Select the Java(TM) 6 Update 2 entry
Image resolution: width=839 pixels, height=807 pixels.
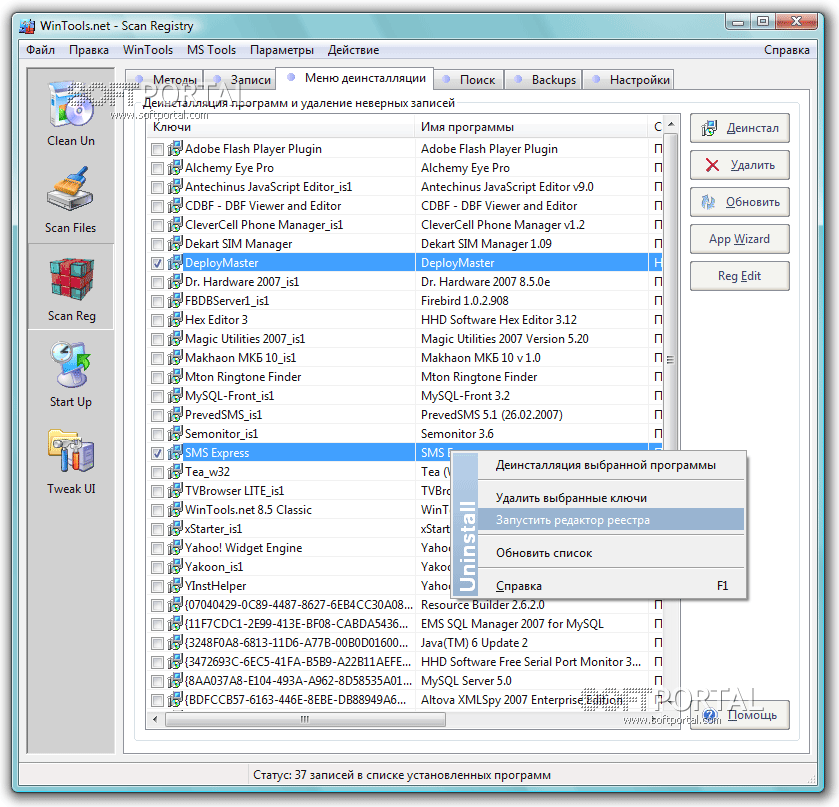474,643
